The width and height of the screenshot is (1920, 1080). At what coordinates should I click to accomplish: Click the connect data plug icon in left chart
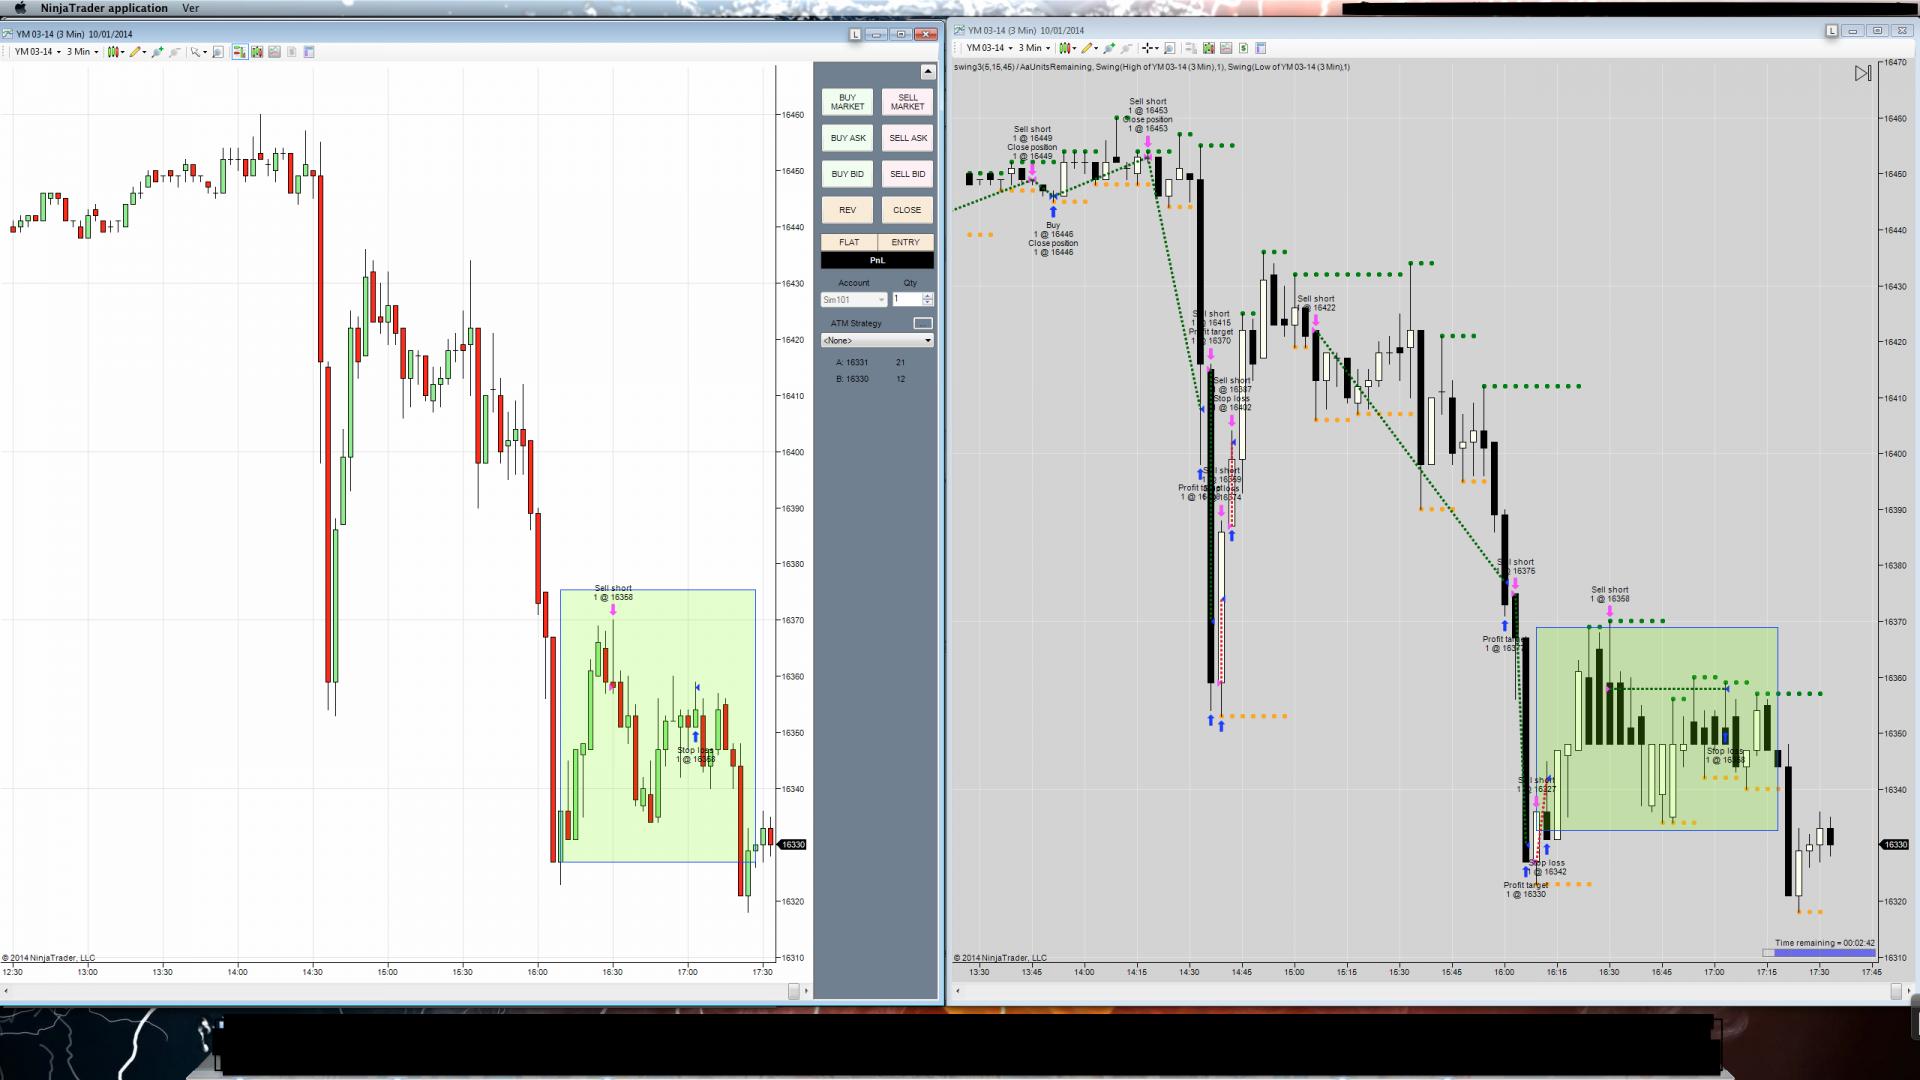click(157, 52)
